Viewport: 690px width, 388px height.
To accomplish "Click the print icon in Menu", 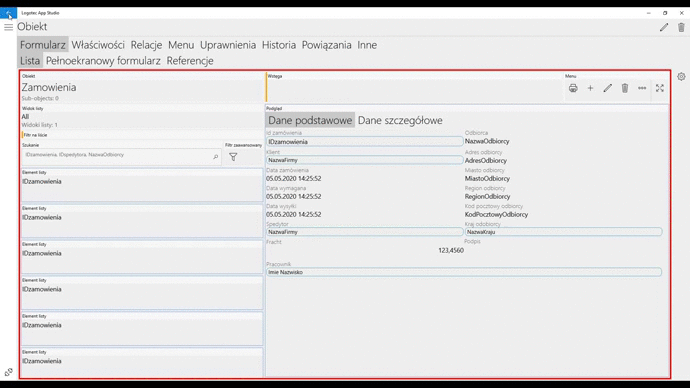I will (573, 88).
